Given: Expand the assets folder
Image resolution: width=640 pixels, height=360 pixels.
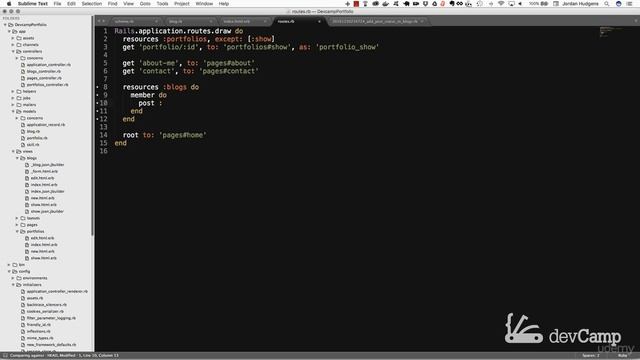Looking at the screenshot, I should click(13, 38).
